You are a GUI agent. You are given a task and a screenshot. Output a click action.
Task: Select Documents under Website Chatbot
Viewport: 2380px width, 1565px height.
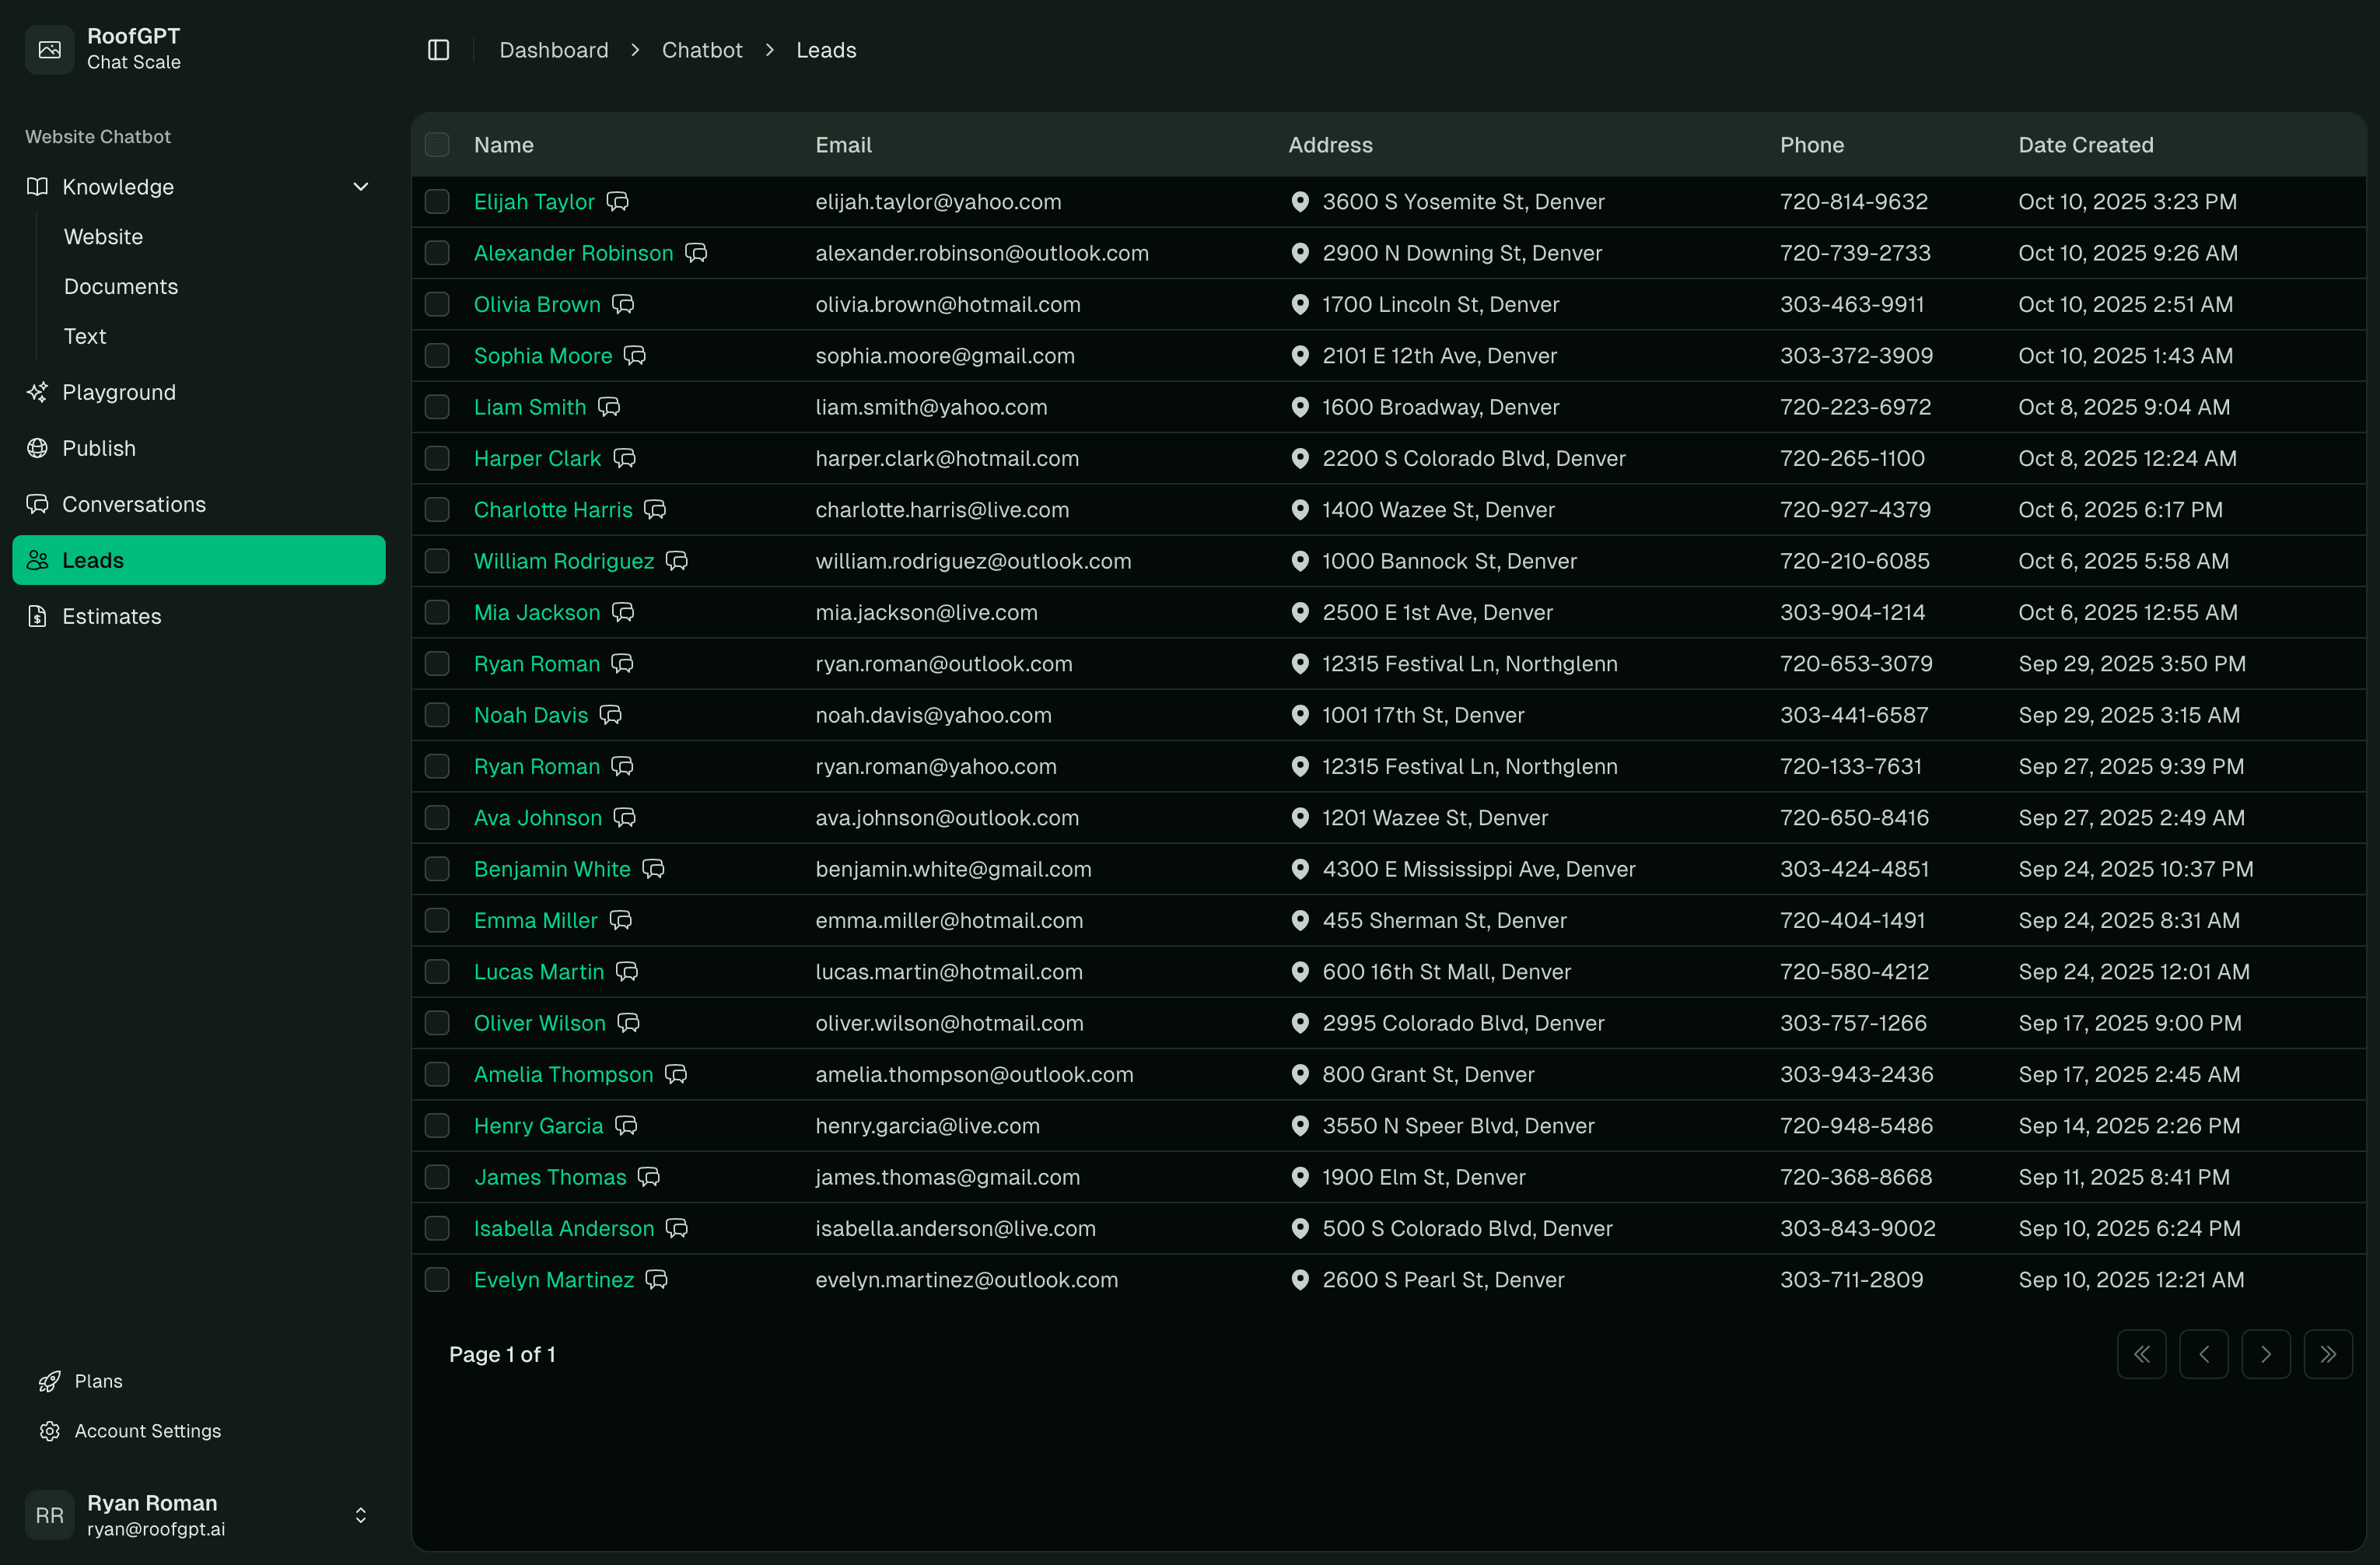(x=121, y=286)
